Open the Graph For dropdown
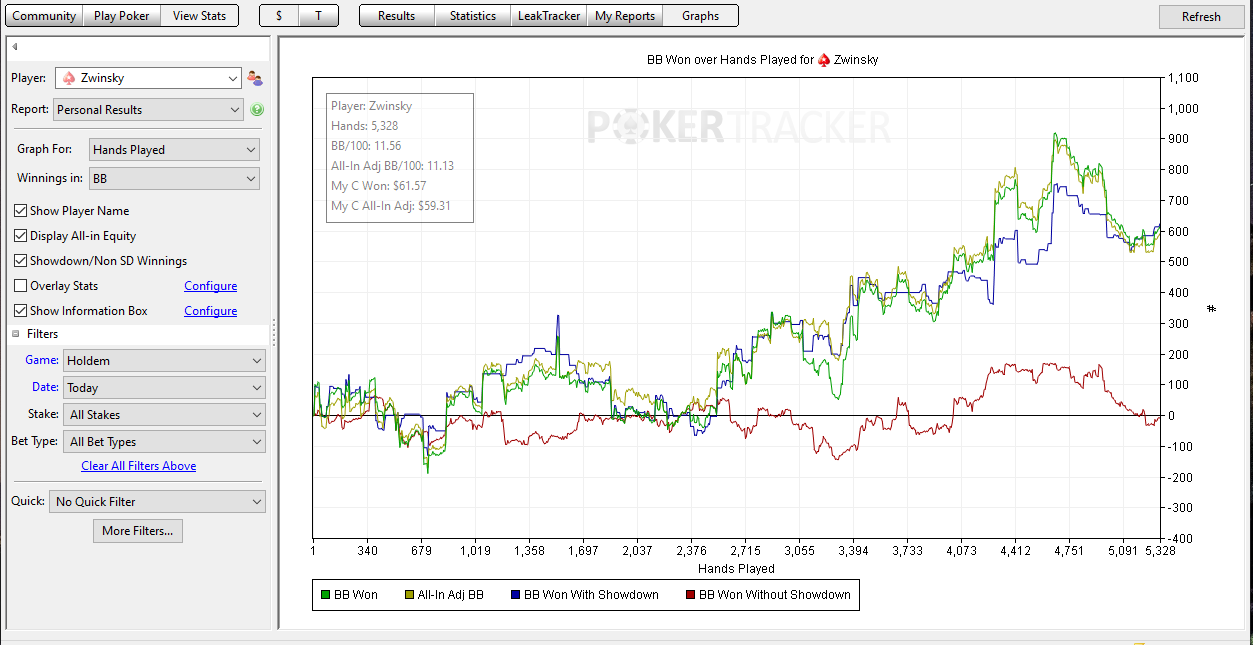Screen dimensions: 1253x645 (x=174, y=150)
